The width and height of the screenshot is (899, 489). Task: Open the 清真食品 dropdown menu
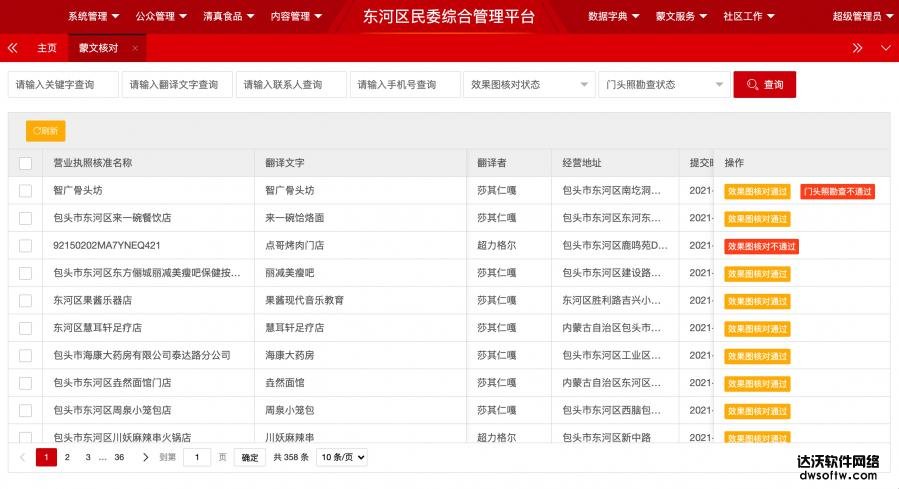coord(229,16)
